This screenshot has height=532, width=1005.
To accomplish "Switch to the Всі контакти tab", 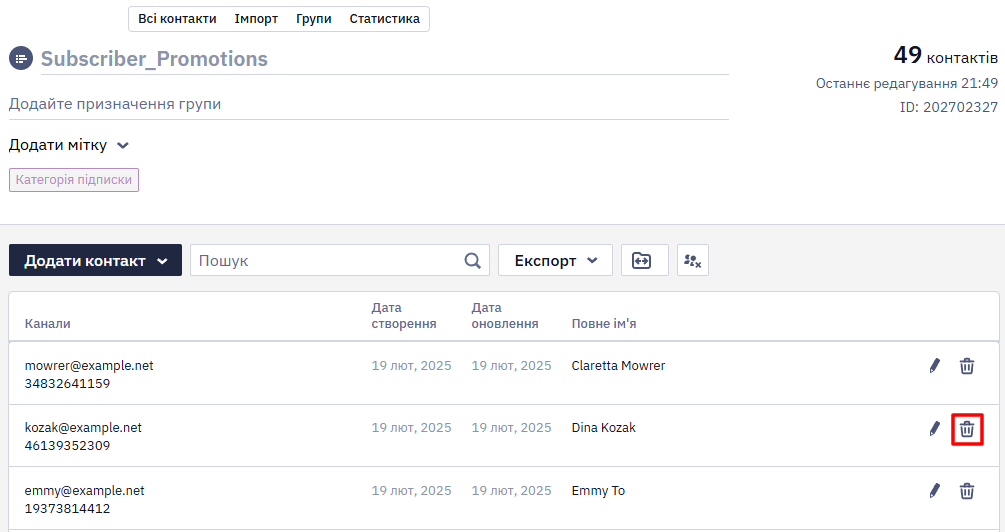I will tap(177, 19).
